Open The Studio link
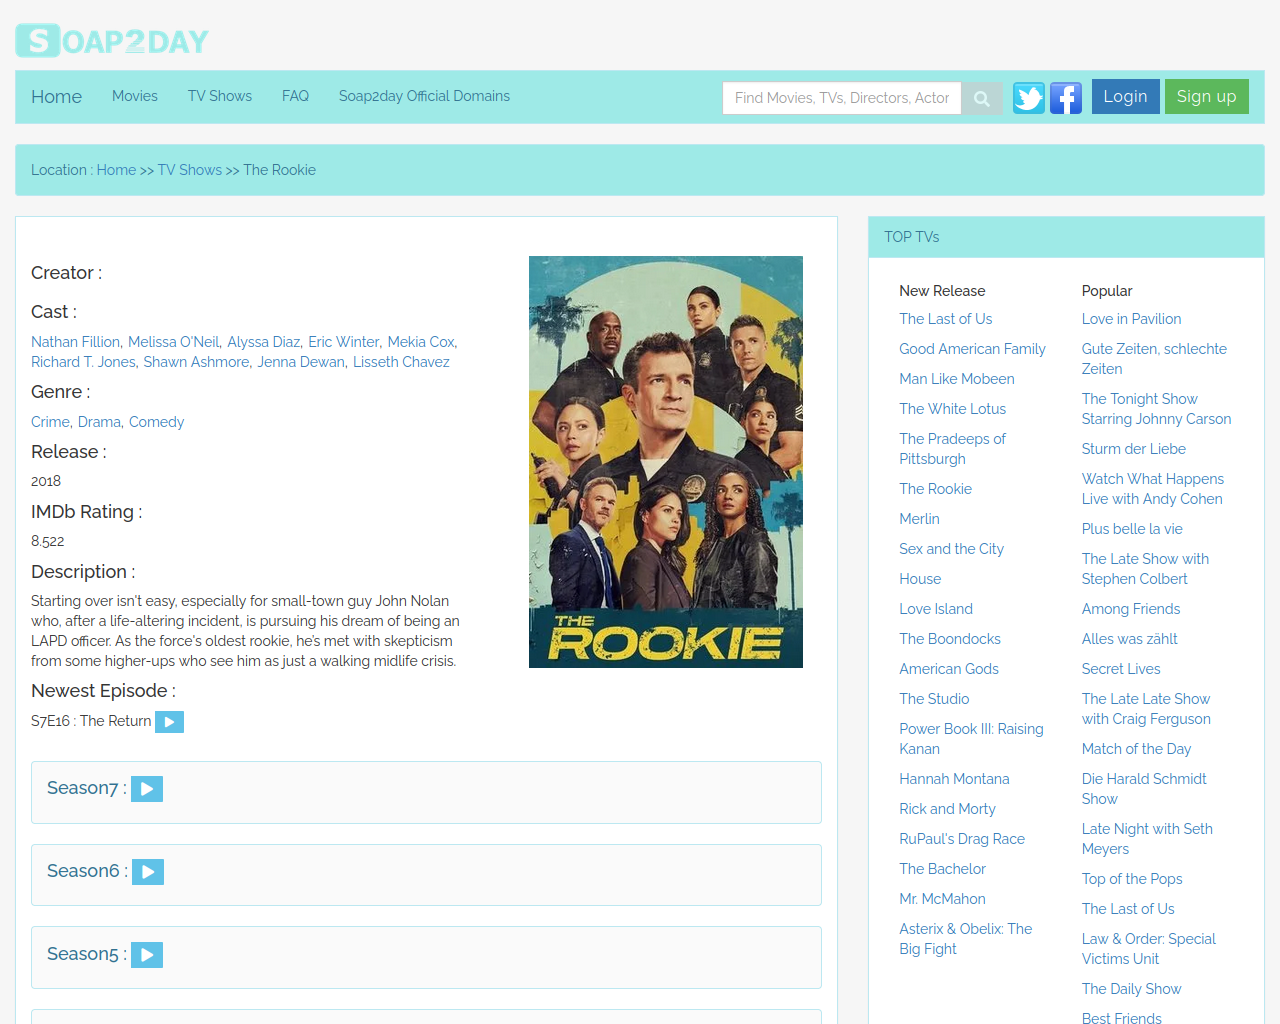Viewport: 1280px width, 1024px height. click(934, 699)
